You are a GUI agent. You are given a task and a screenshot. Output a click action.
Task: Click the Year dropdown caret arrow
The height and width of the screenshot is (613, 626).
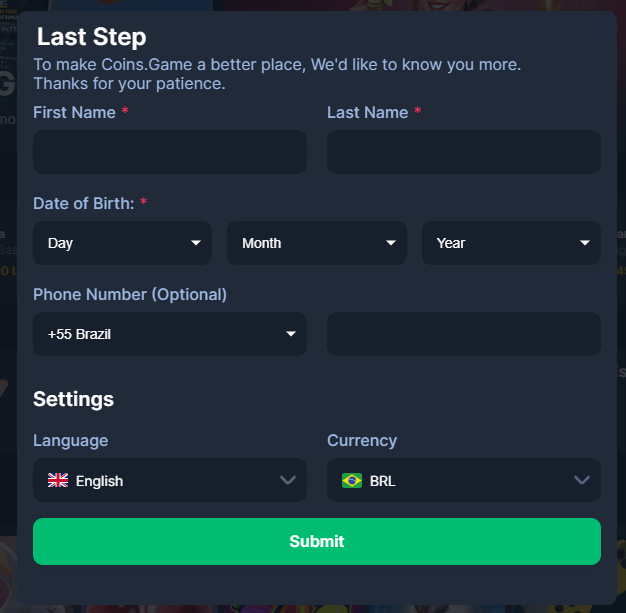[x=585, y=243]
